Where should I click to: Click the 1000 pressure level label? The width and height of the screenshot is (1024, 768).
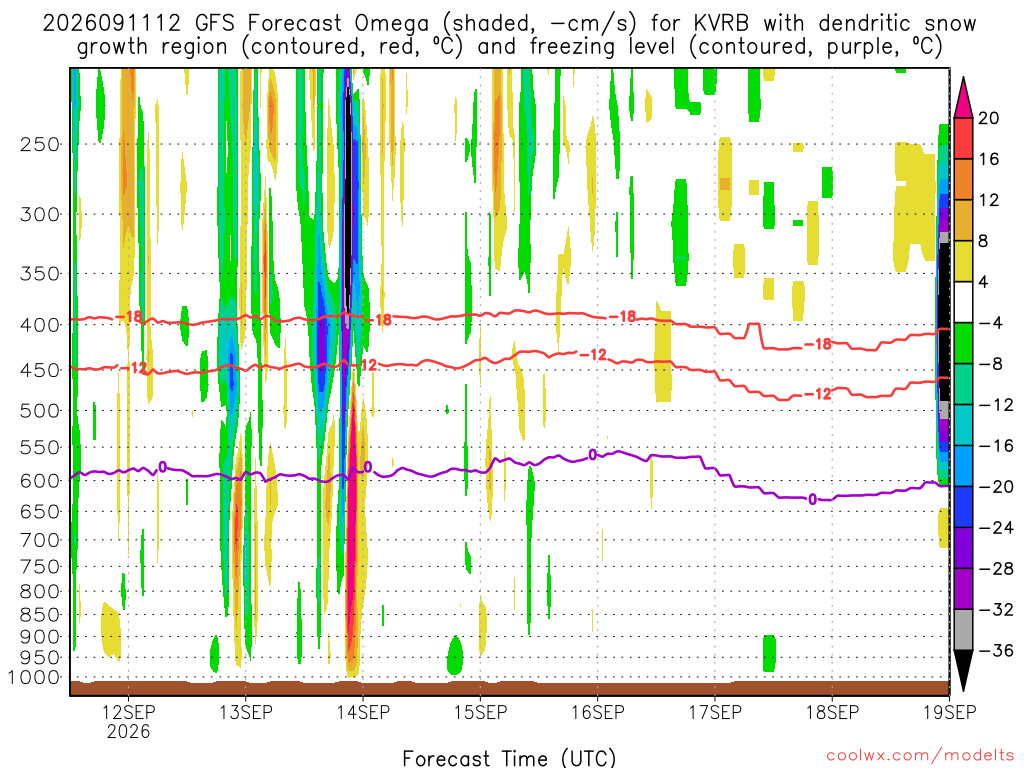pos(34,678)
